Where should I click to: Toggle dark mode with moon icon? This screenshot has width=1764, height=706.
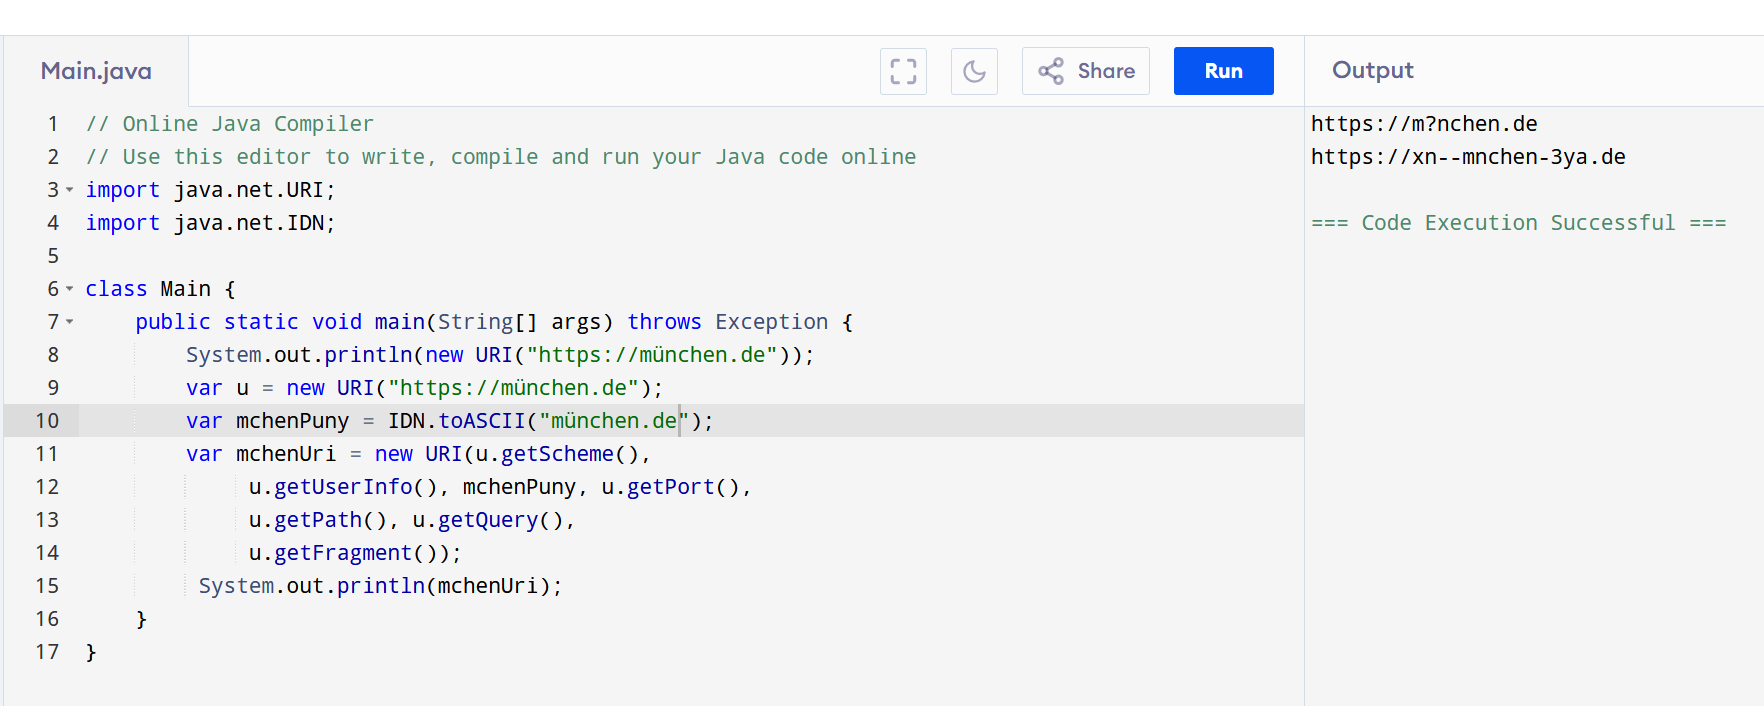(974, 71)
